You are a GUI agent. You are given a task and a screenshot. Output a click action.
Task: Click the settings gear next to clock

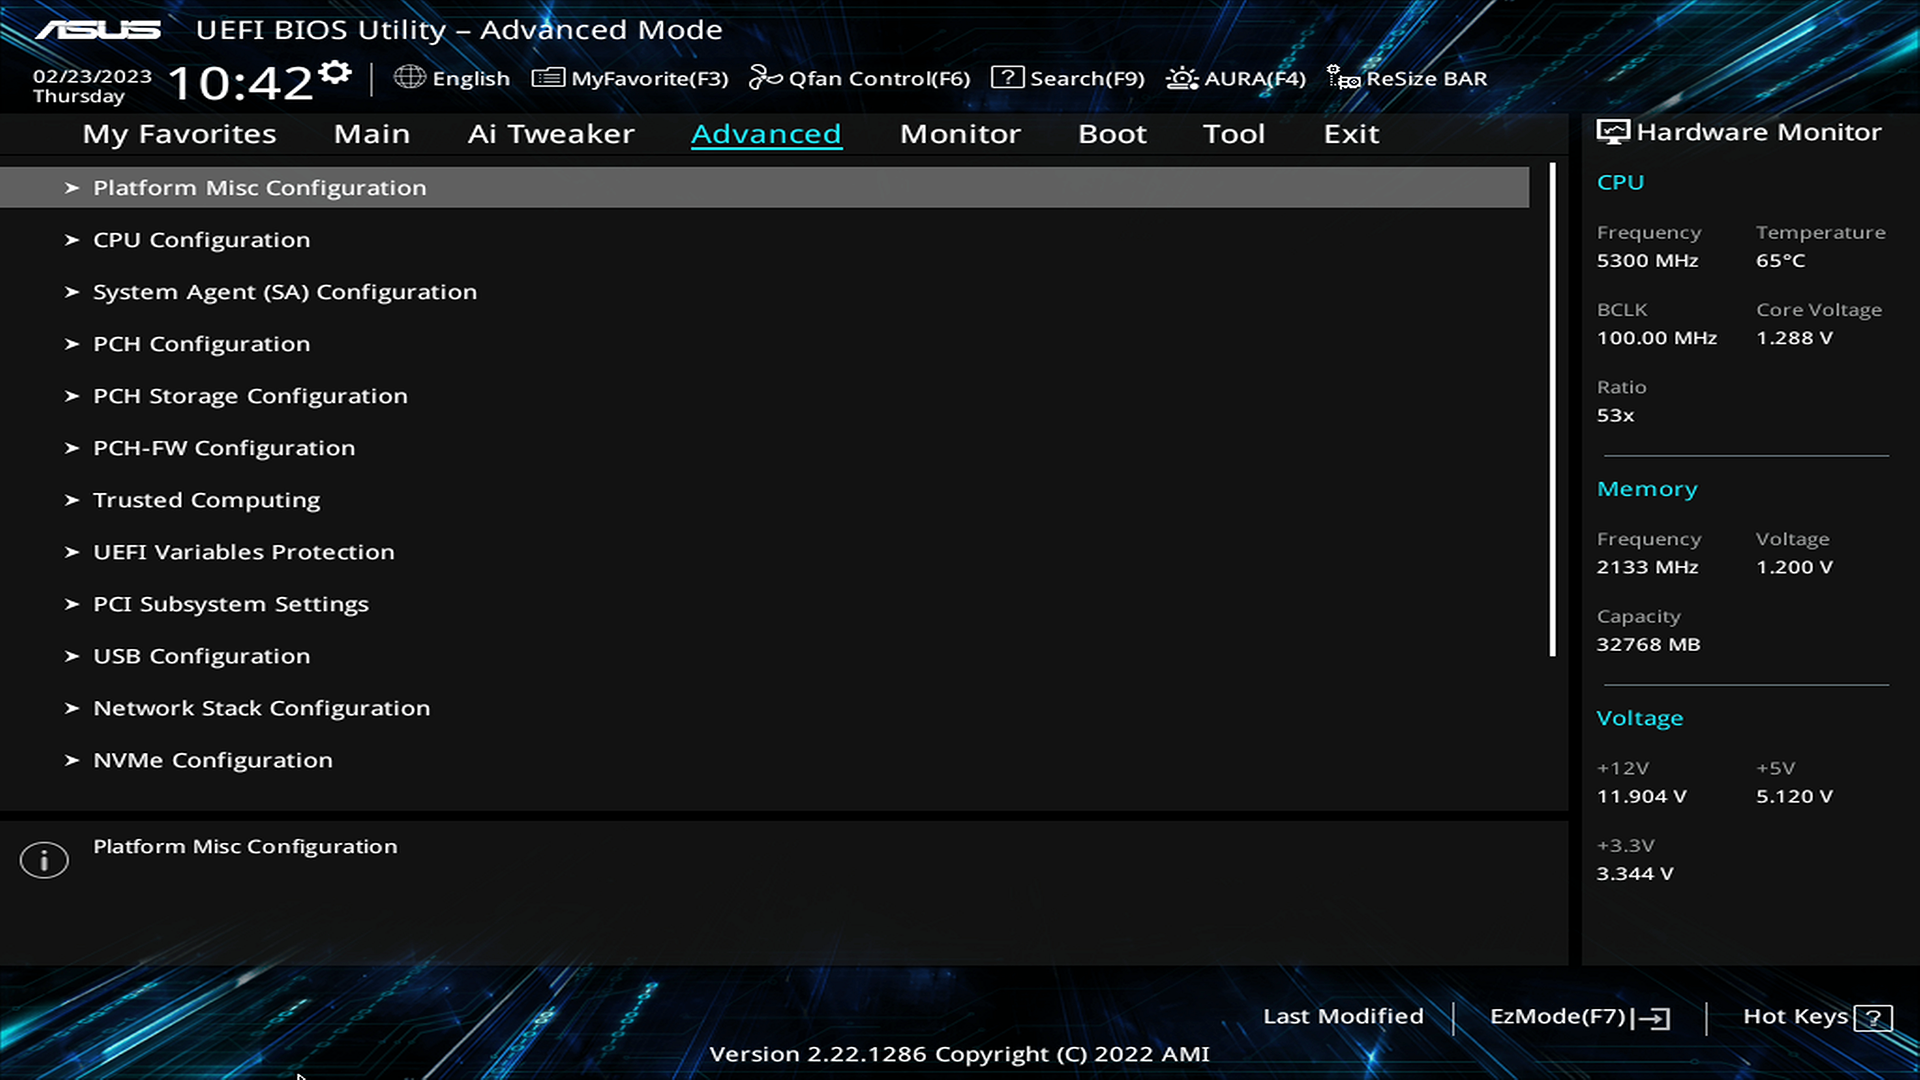(x=335, y=72)
